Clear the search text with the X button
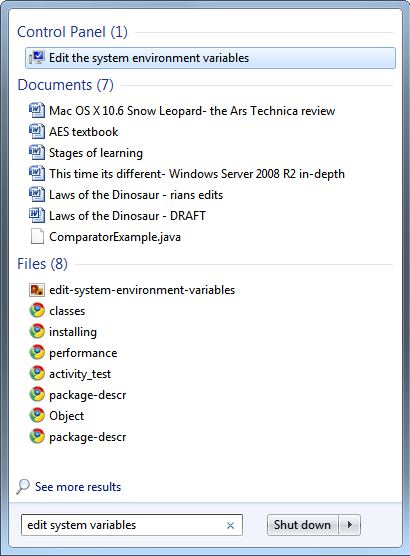410x556 pixels. [230, 526]
